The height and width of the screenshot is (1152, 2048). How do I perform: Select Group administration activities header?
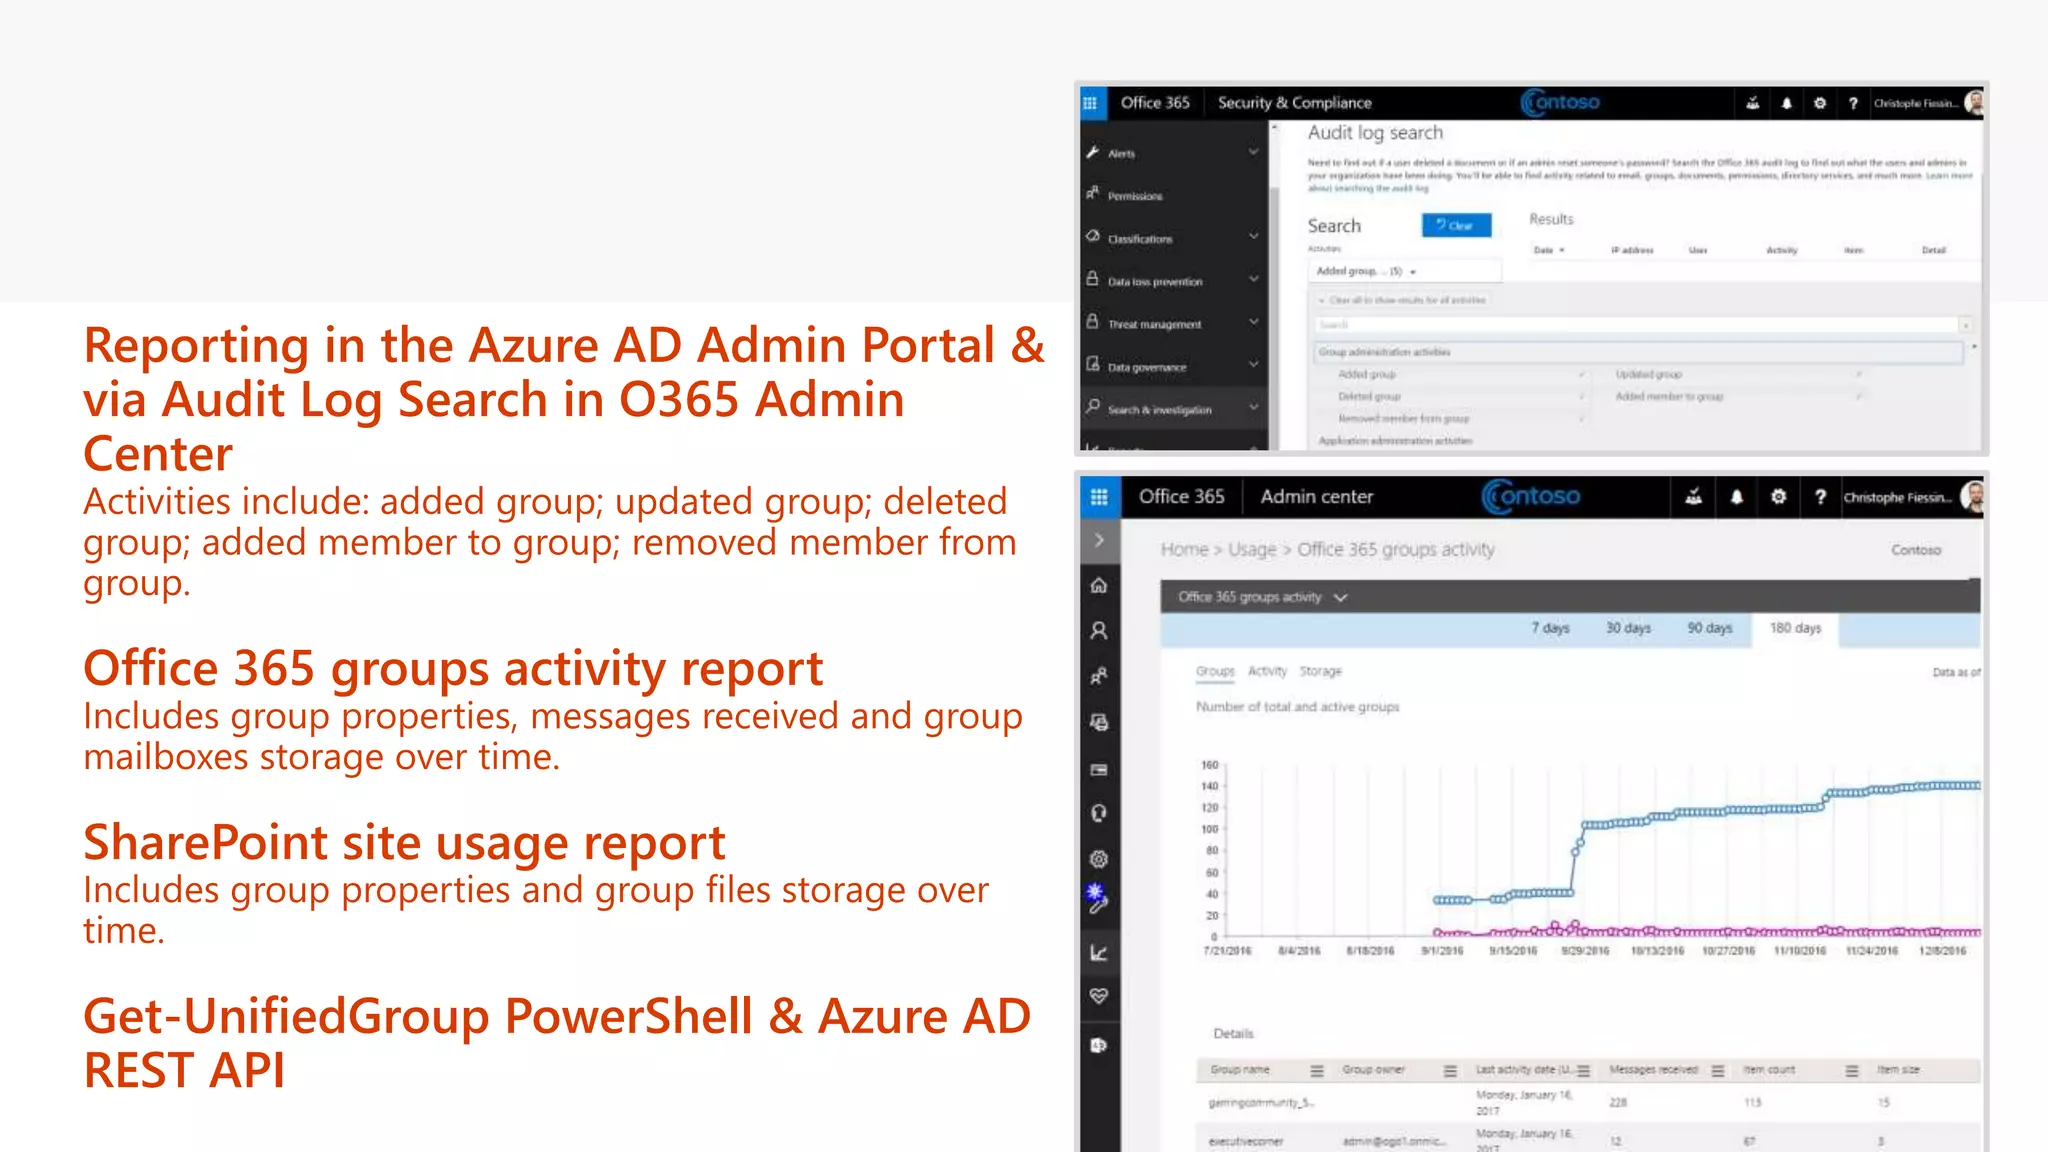[x=1638, y=352]
